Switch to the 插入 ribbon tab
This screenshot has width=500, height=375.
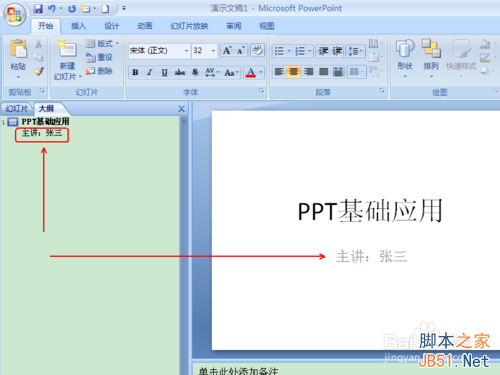click(x=78, y=26)
